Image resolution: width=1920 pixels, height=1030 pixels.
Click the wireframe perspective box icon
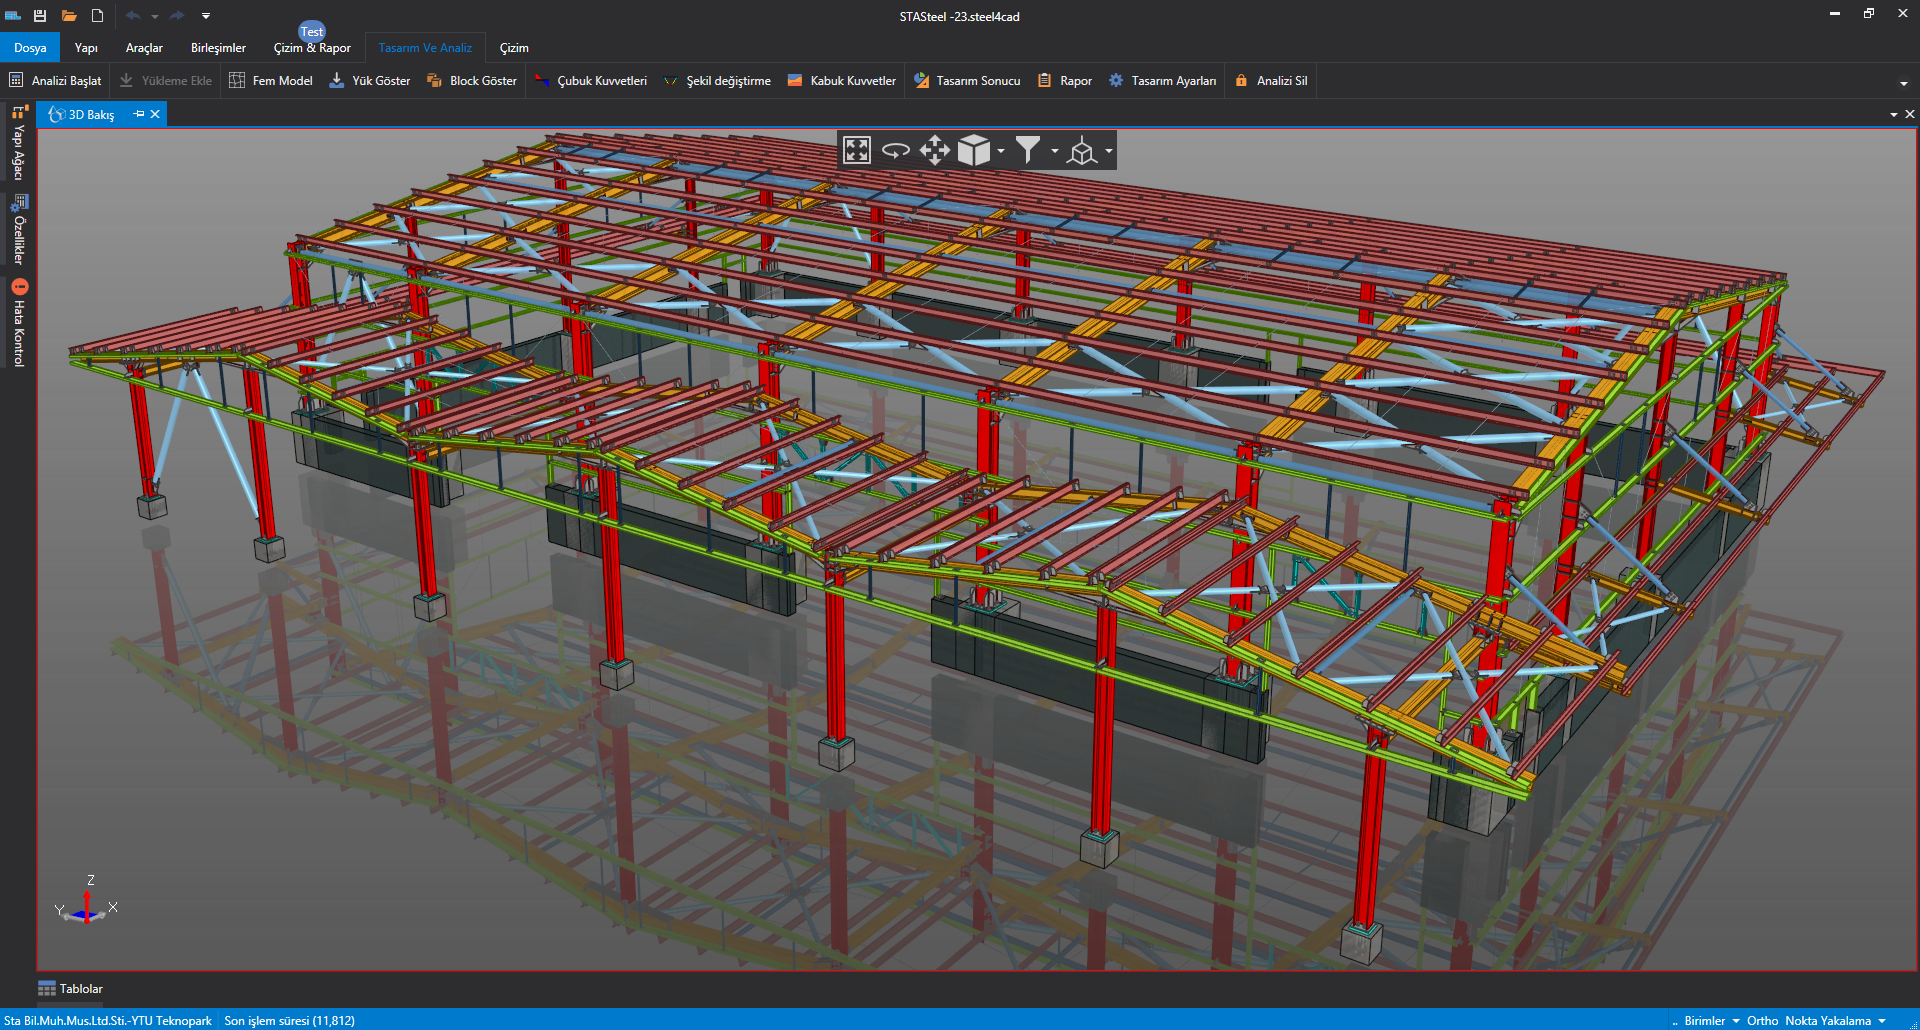1082,151
